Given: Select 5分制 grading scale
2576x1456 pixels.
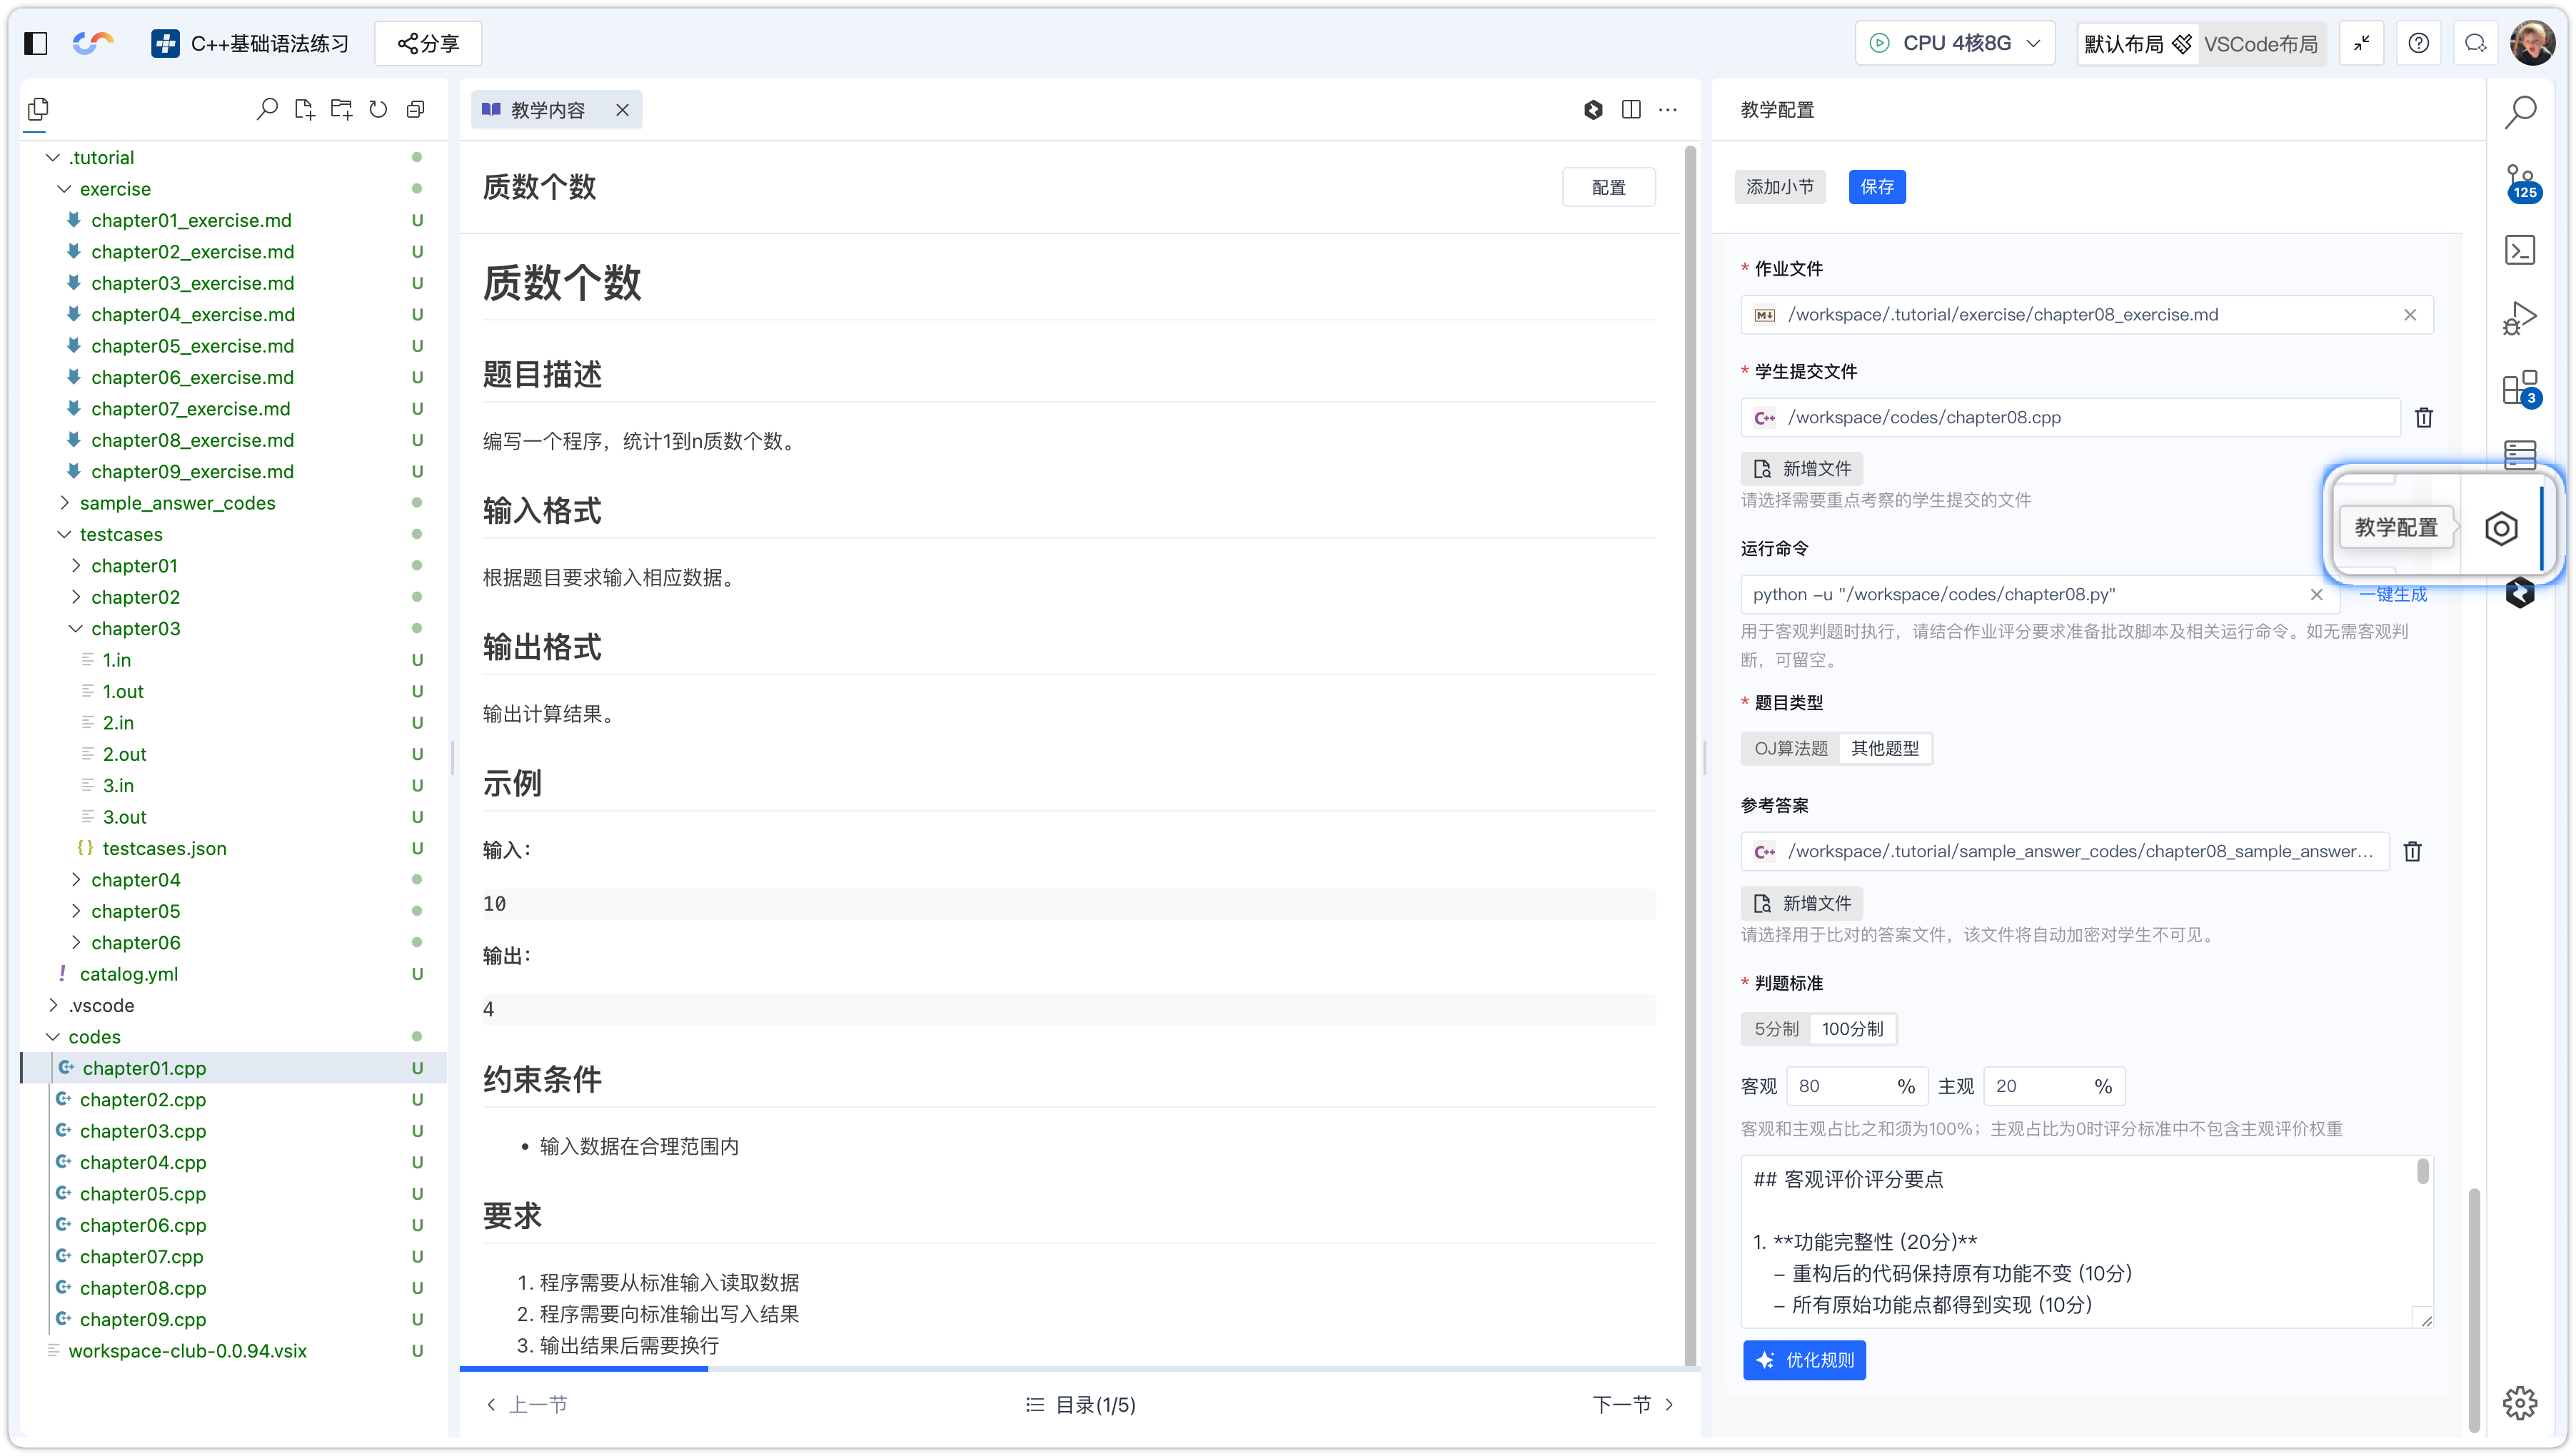Looking at the screenshot, I should click(x=1777, y=1029).
